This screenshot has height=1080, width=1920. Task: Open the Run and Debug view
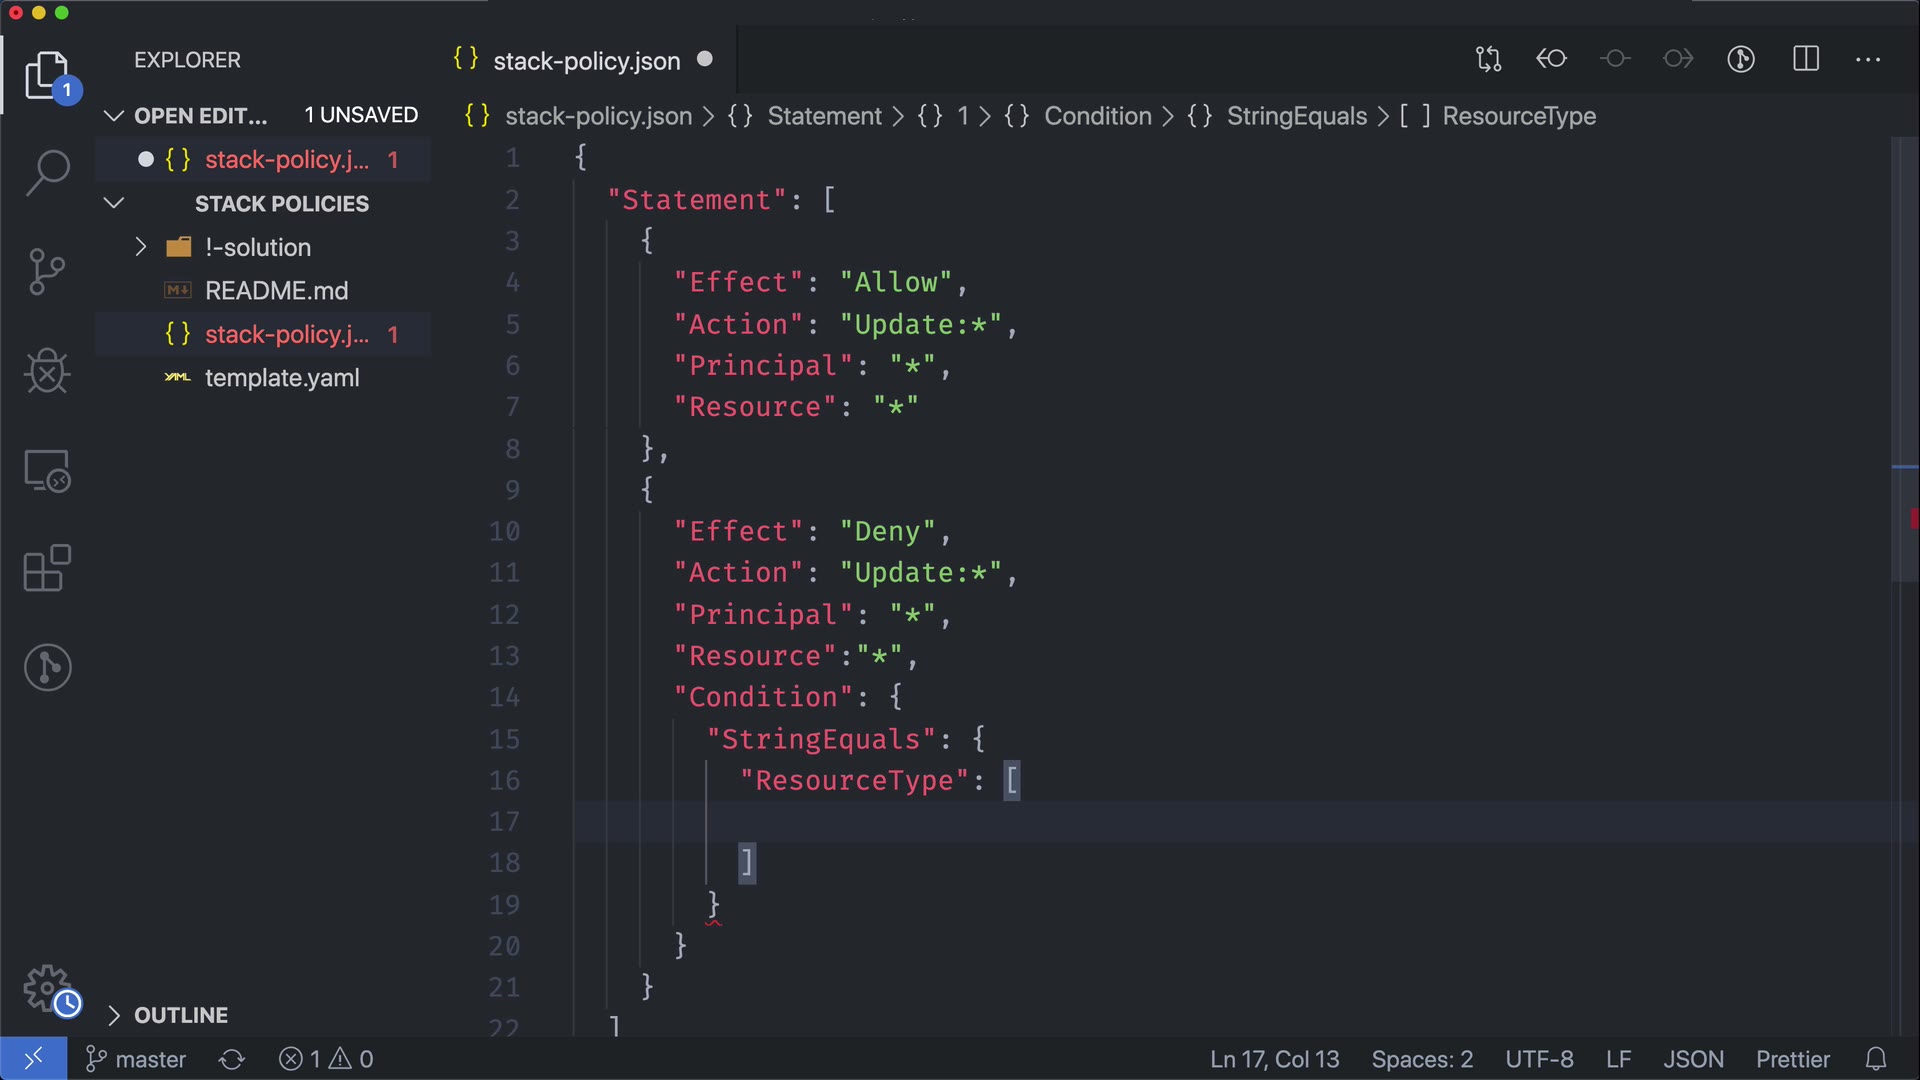click(x=47, y=371)
